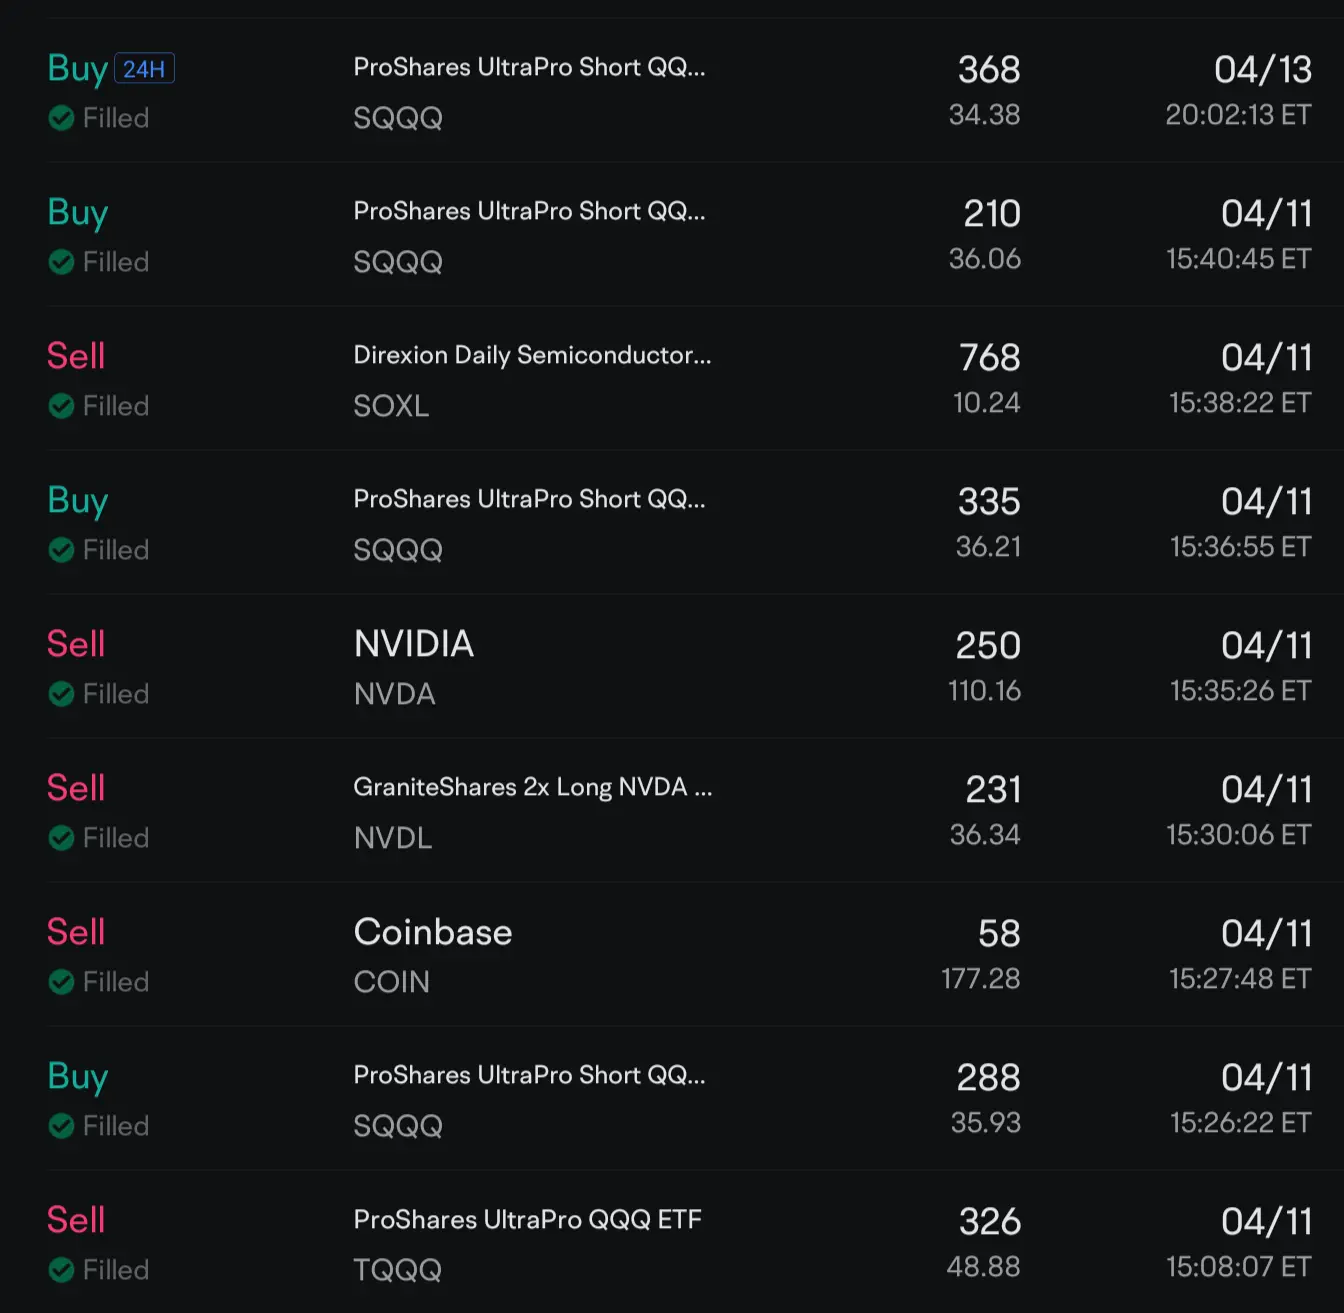Click Filled checkmark icon on NVDL sell order
Screen dimensions: 1344x1313
coord(61,838)
